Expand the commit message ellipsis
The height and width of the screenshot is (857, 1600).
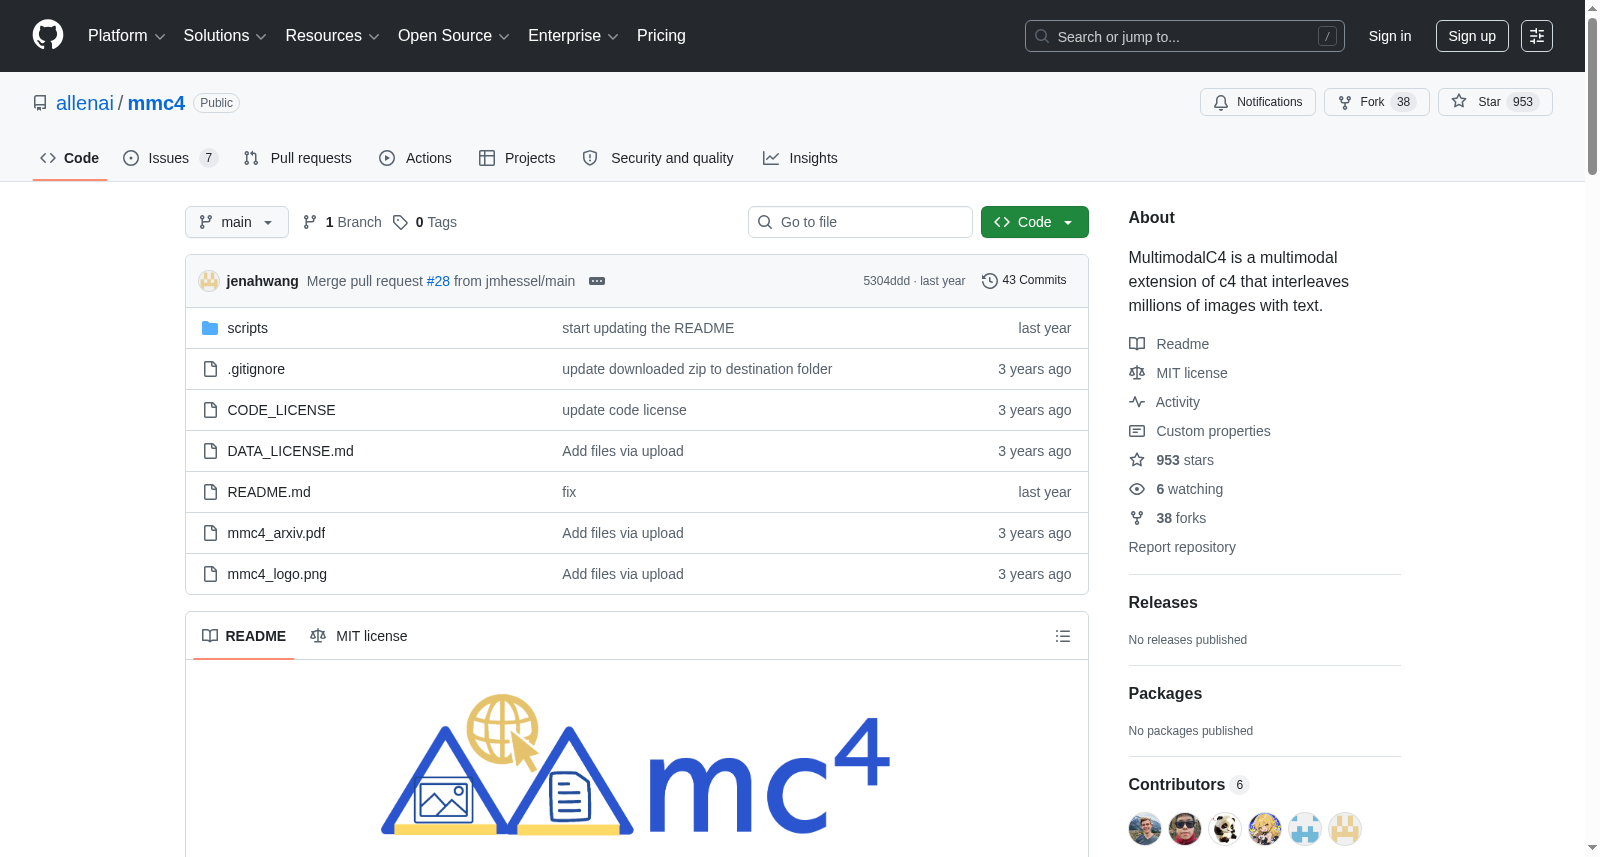pyautogui.click(x=597, y=281)
